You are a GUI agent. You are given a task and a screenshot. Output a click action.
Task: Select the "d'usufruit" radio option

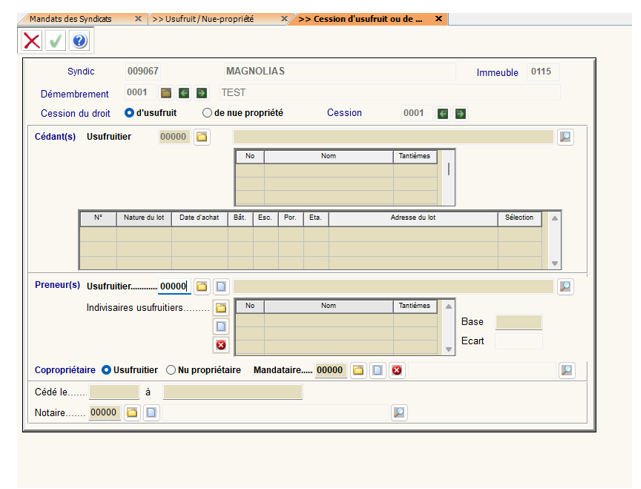pos(130,113)
